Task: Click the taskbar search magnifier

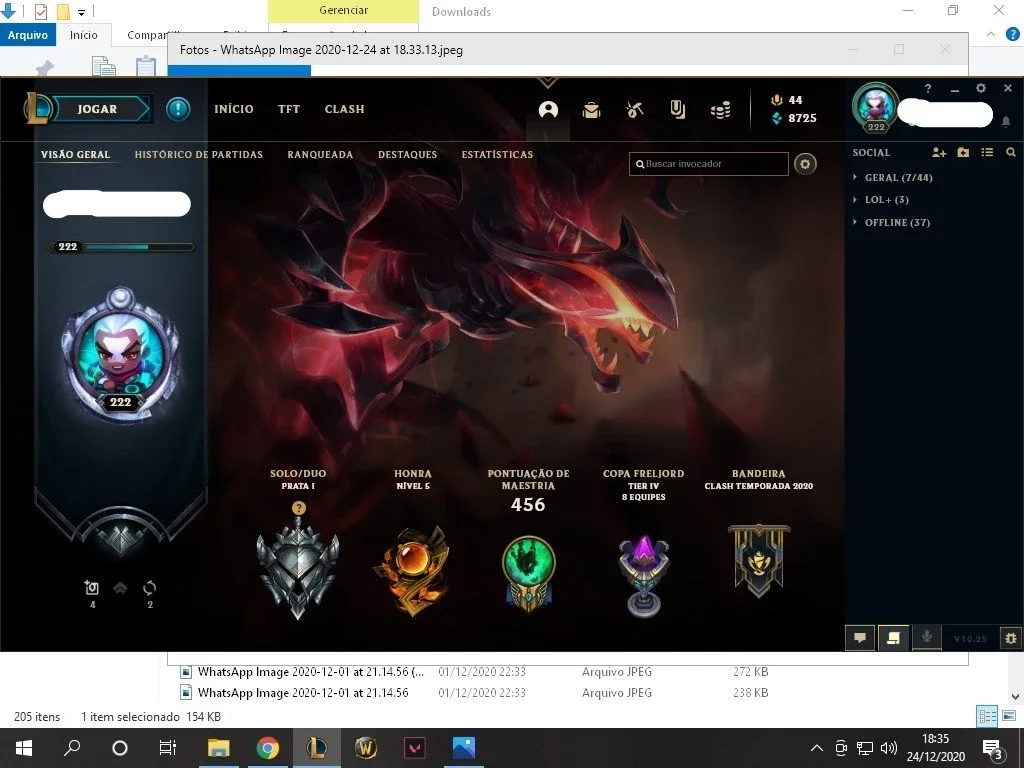Action: coord(72,747)
